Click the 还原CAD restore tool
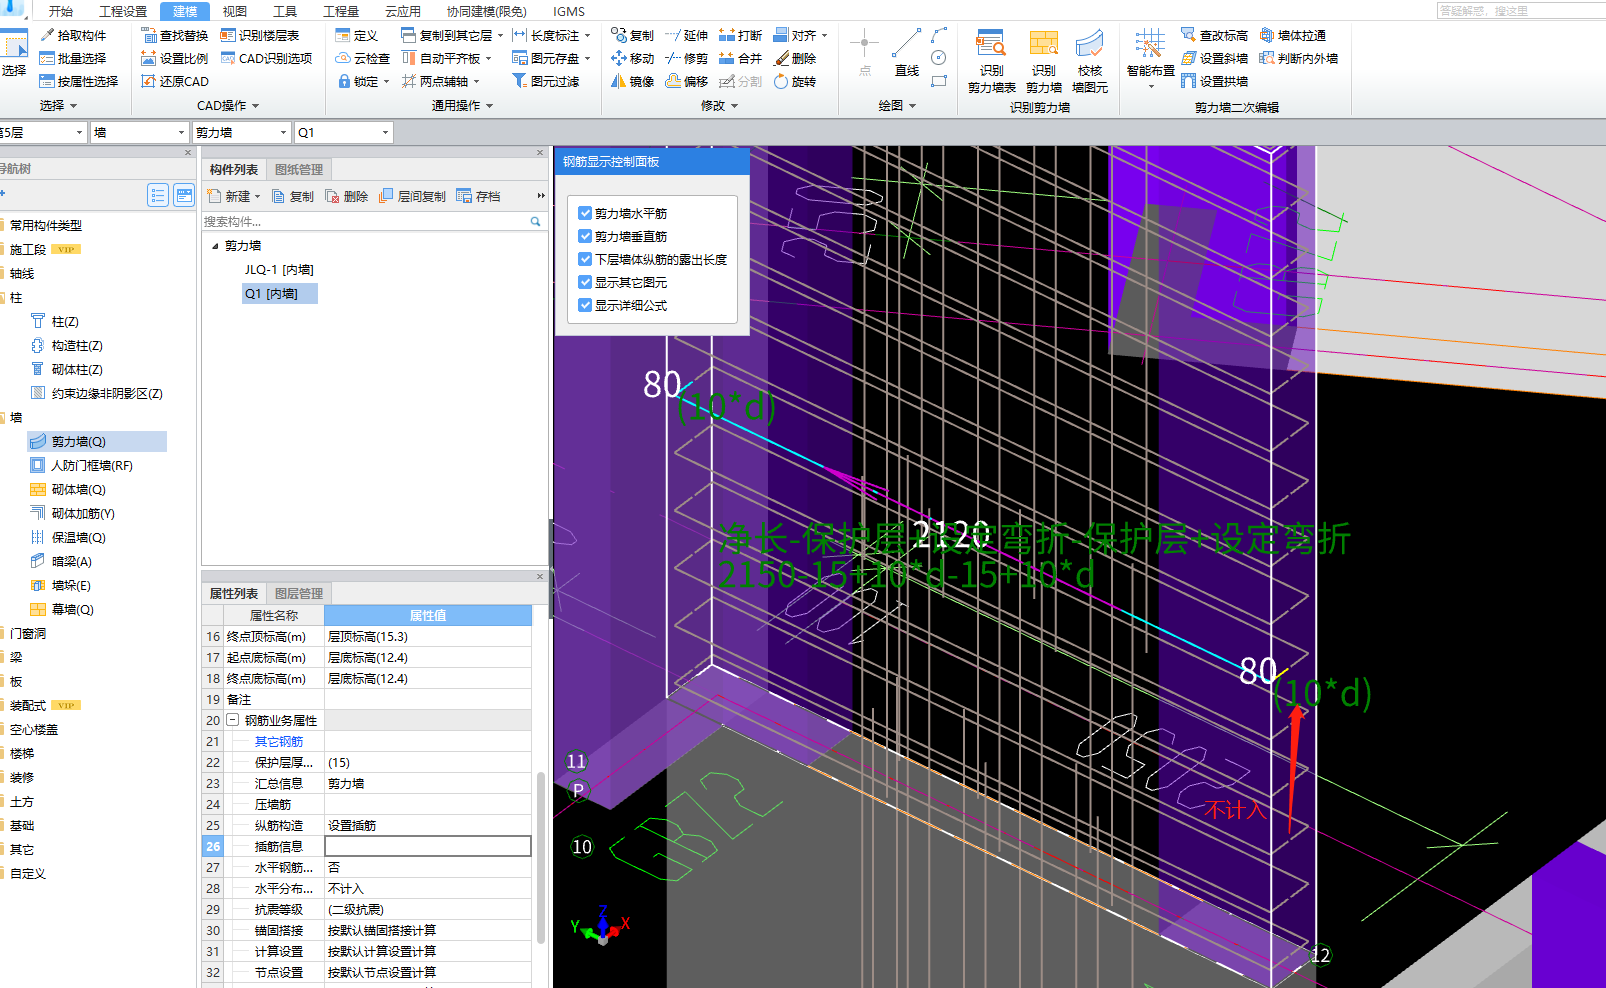 click(x=175, y=81)
